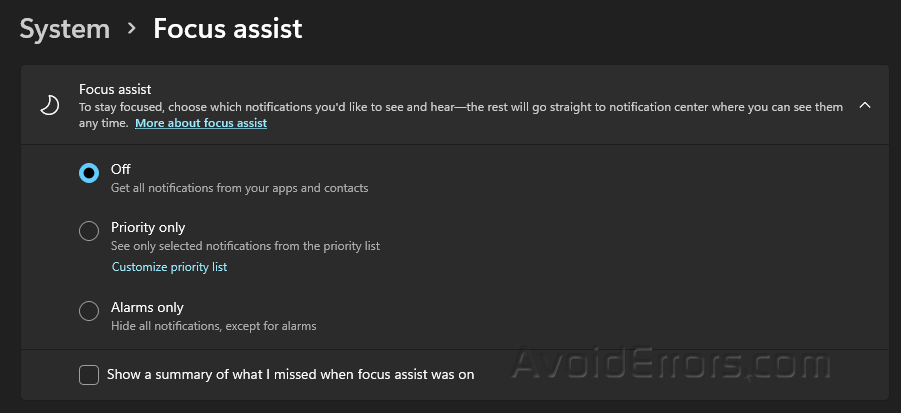
Task: Click the breadcrumb arrow separator after System
Action: [x=131, y=29]
